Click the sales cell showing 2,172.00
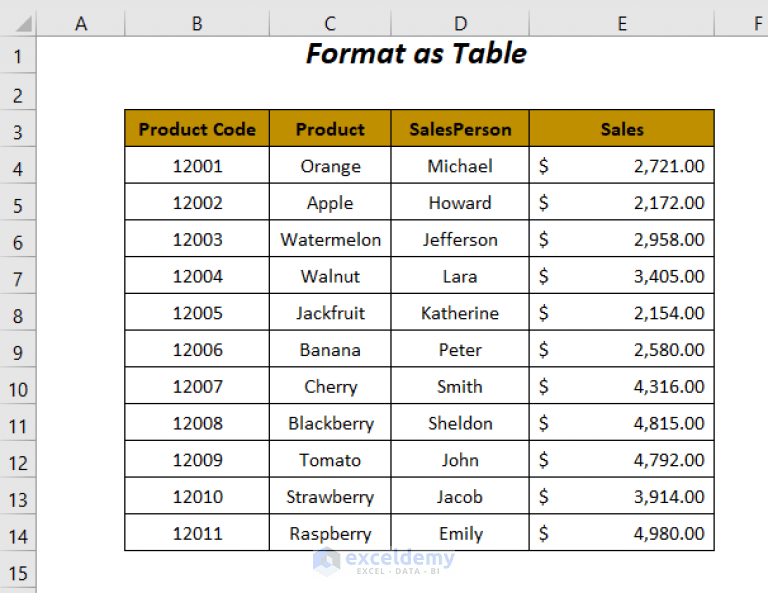768x593 pixels. [x=622, y=202]
